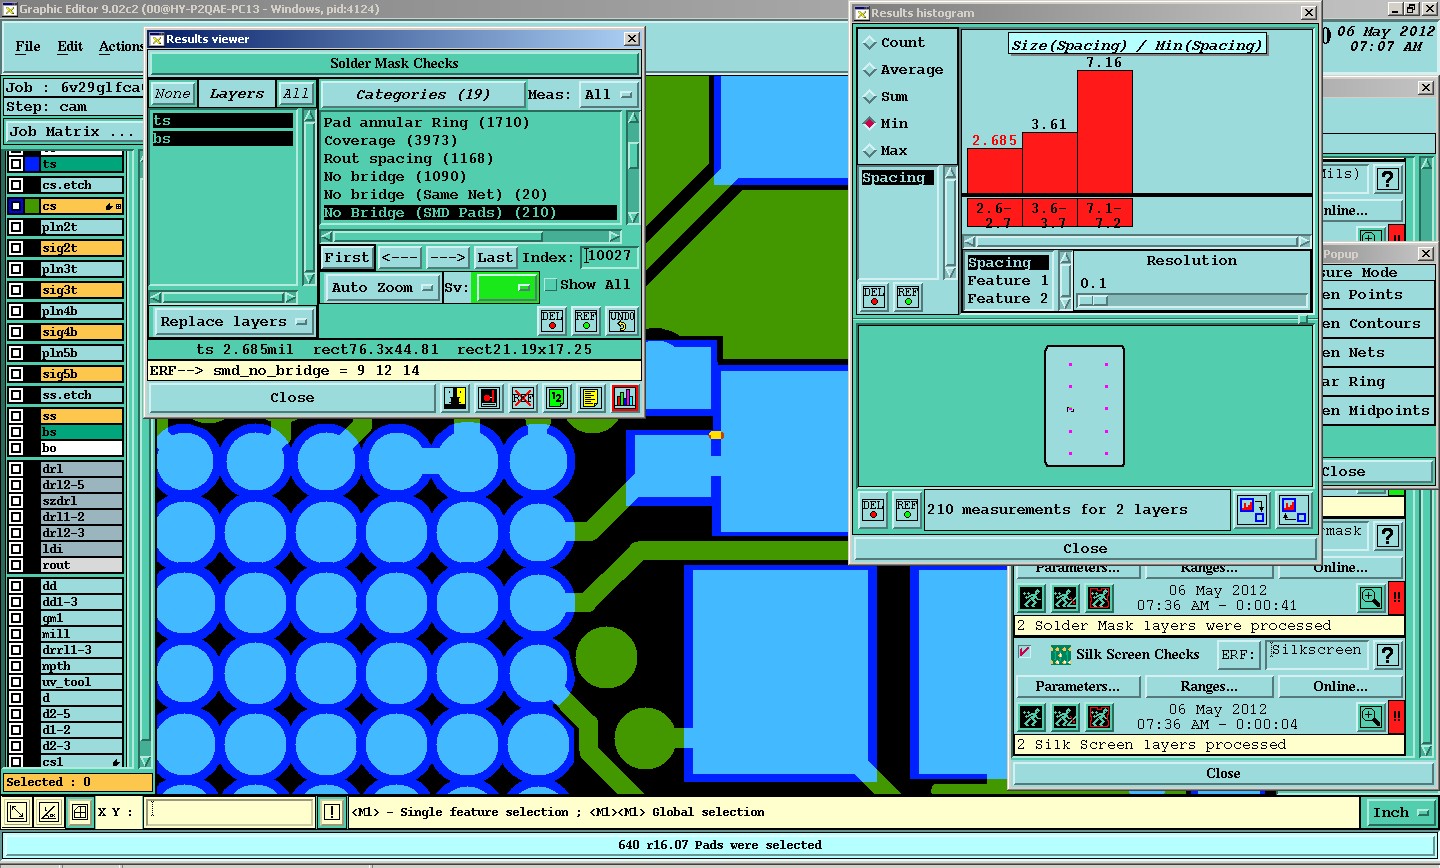Click the question mark help icon beside Silkscreen
This screenshot has width=1440, height=868.
pyautogui.click(x=1387, y=654)
